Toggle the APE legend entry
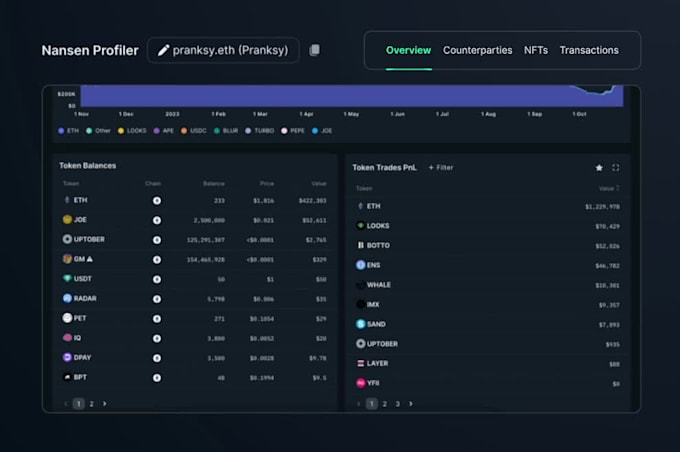The image size is (680, 452). (163, 131)
